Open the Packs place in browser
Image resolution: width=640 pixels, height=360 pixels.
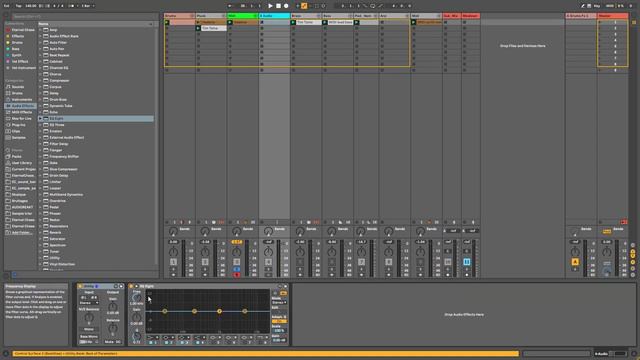coord(16,156)
